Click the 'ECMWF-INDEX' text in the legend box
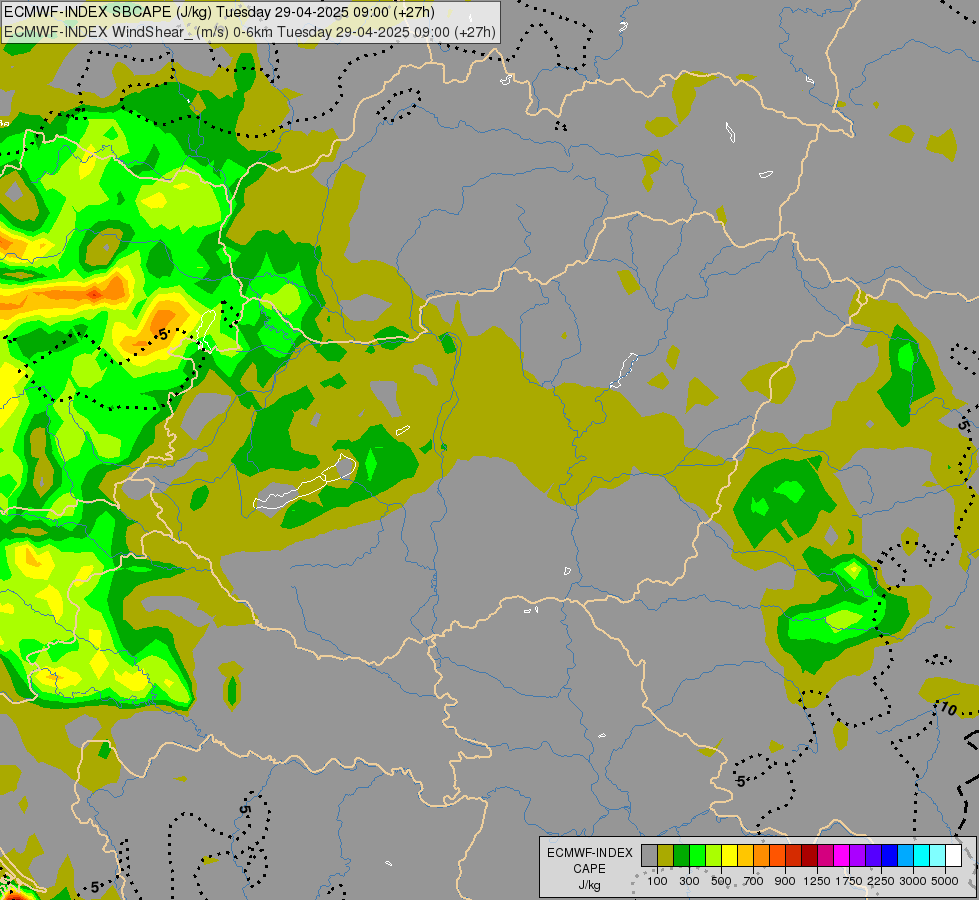This screenshot has width=979, height=900. click(x=589, y=853)
